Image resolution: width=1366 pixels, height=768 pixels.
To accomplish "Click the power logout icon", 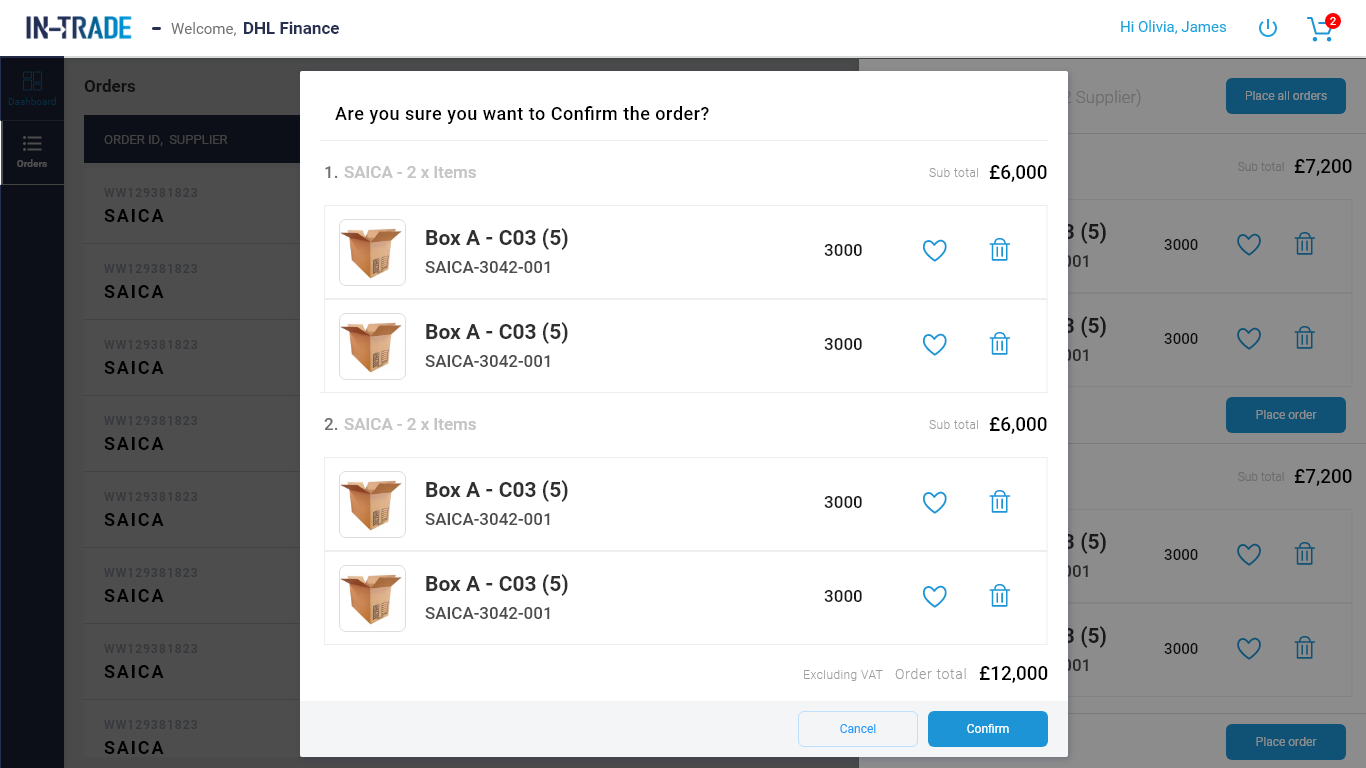I will [x=1267, y=28].
